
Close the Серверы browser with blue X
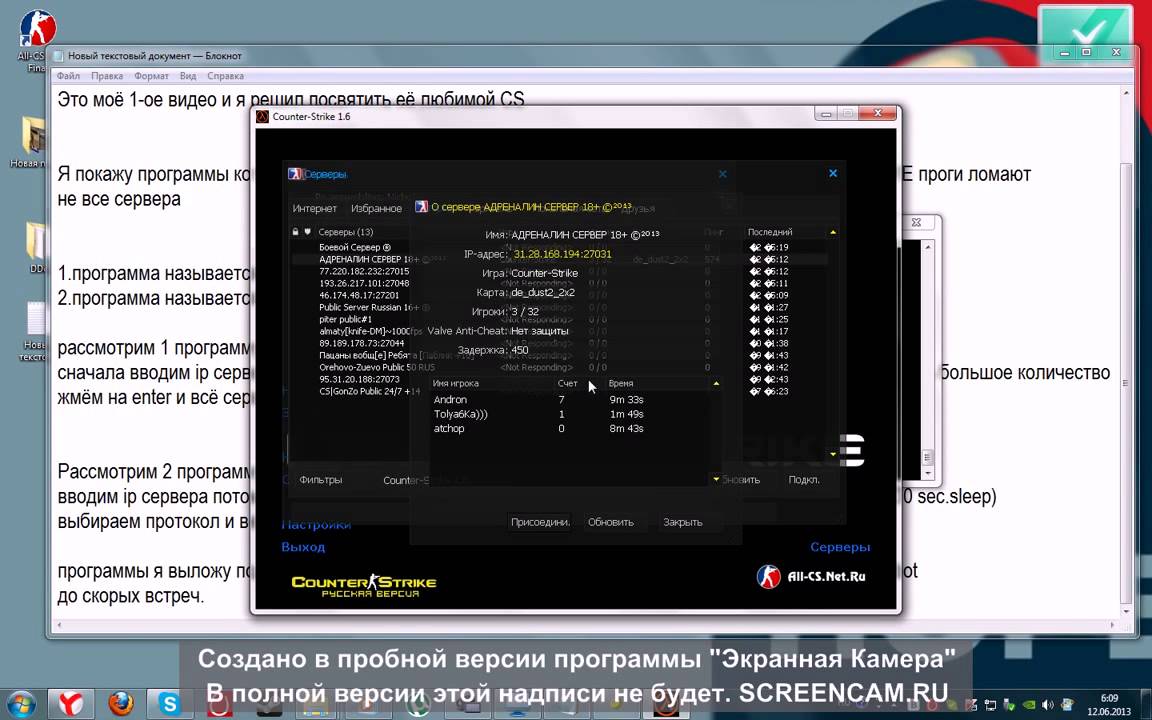(x=832, y=173)
